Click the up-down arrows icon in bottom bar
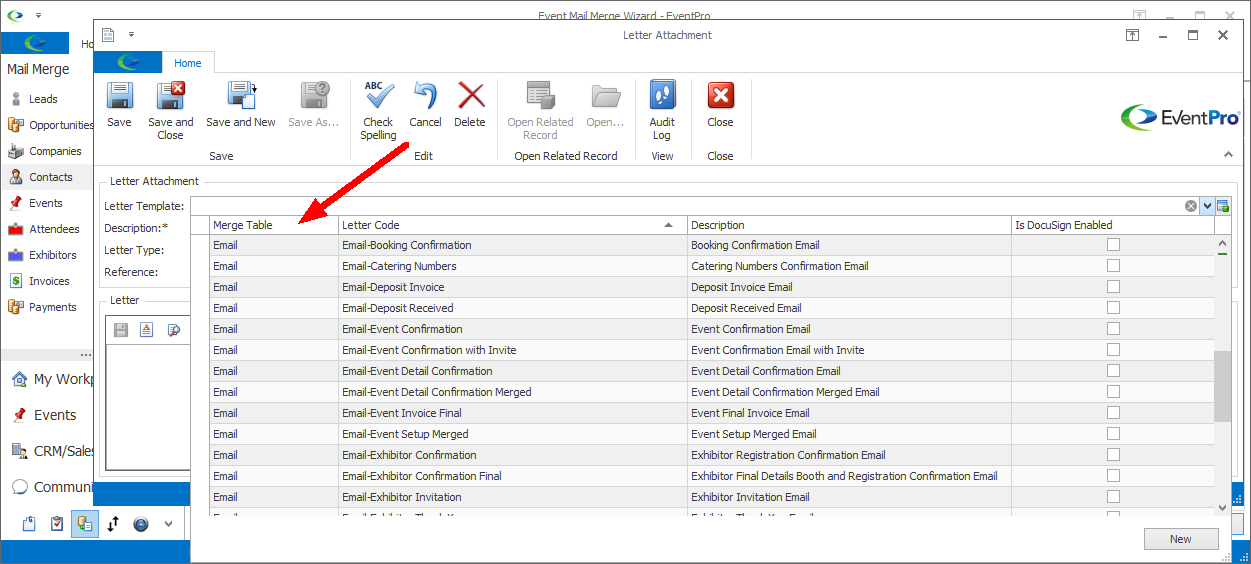Image resolution: width=1251 pixels, height=564 pixels. 113,523
